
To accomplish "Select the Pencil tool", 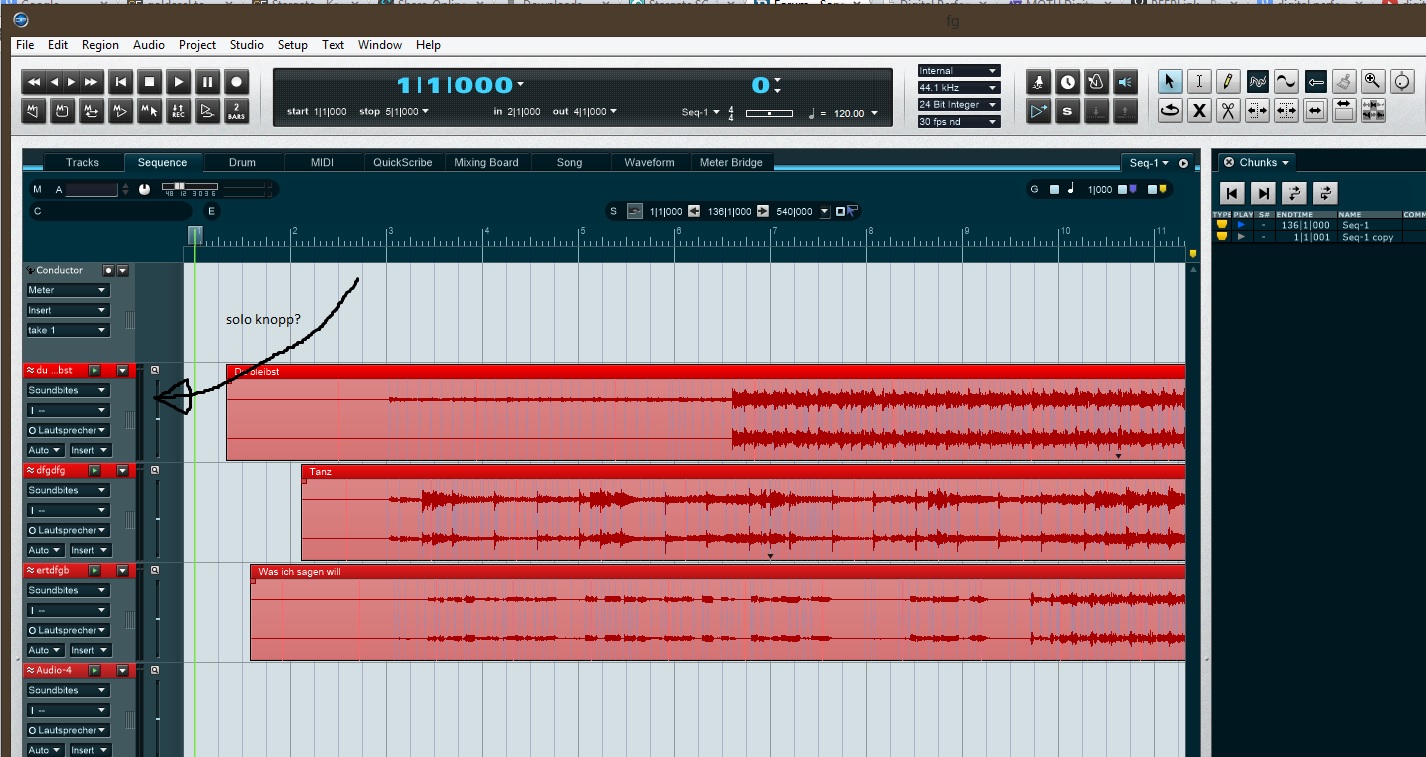I will pyautogui.click(x=1228, y=82).
